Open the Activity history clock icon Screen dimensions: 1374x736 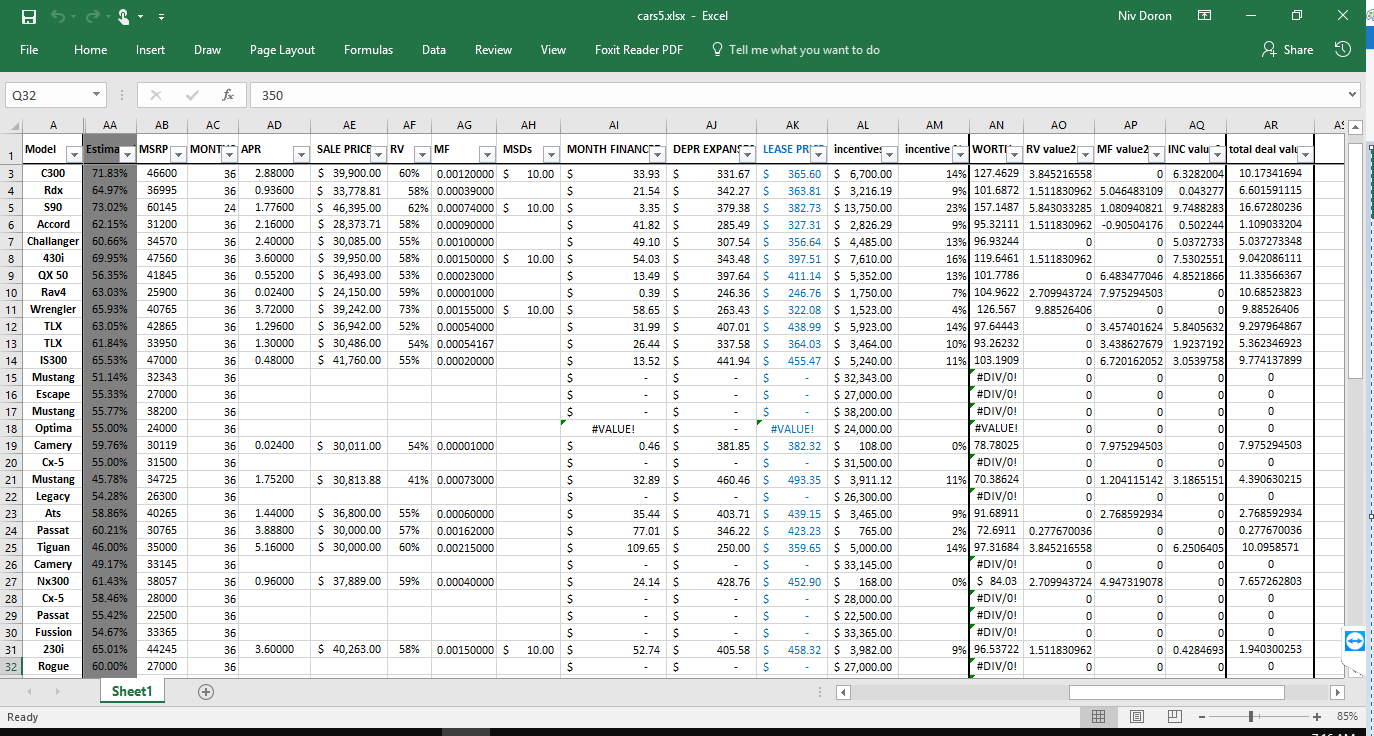pos(1343,50)
